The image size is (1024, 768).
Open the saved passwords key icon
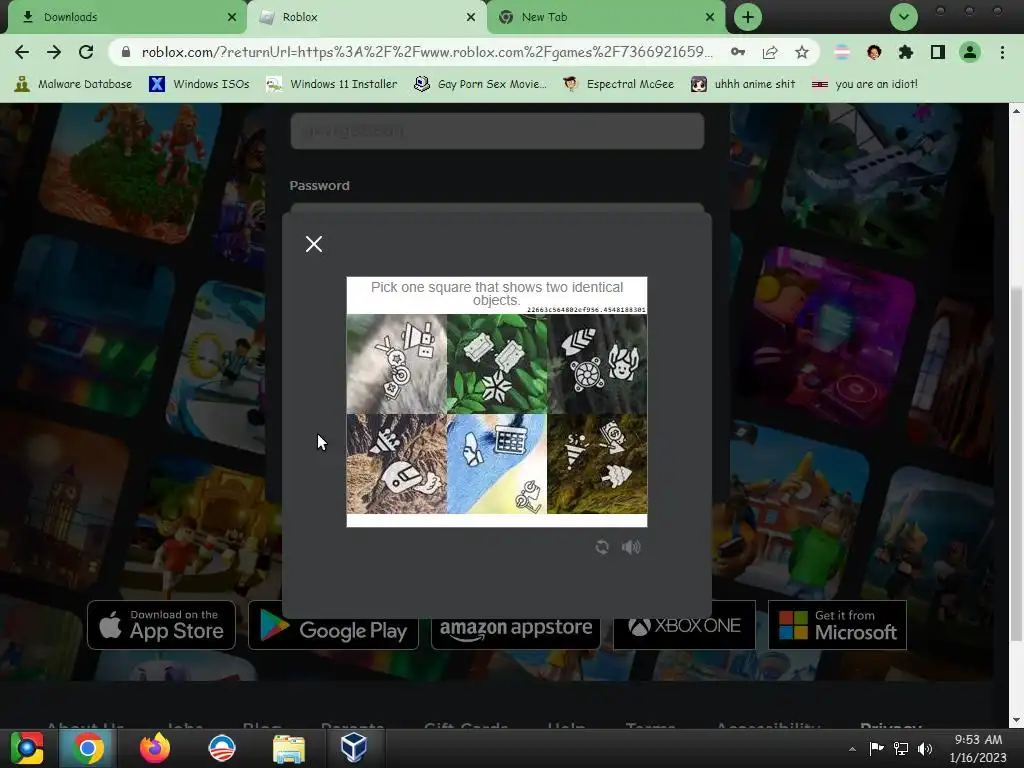coord(738,52)
